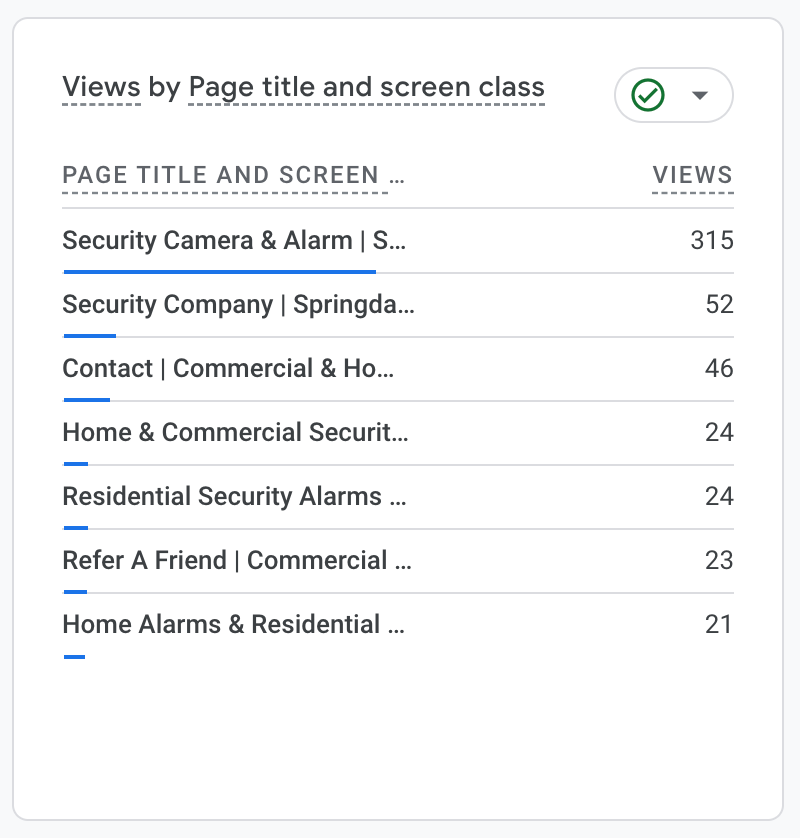This screenshot has width=800, height=838.
Task: Click the "Contact | Commercial & Ho…" row title
Action: tap(228, 368)
